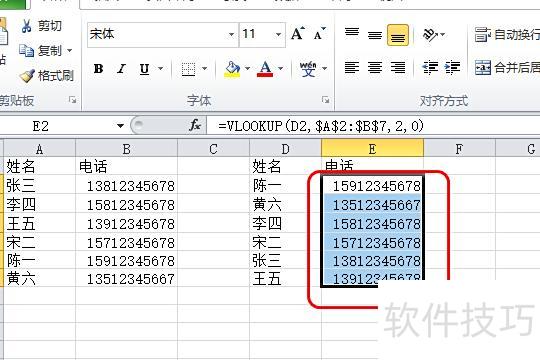The image size is (540, 360).
Task: Click the active cell E2 showing 15912345678
Action: coord(372,185)
